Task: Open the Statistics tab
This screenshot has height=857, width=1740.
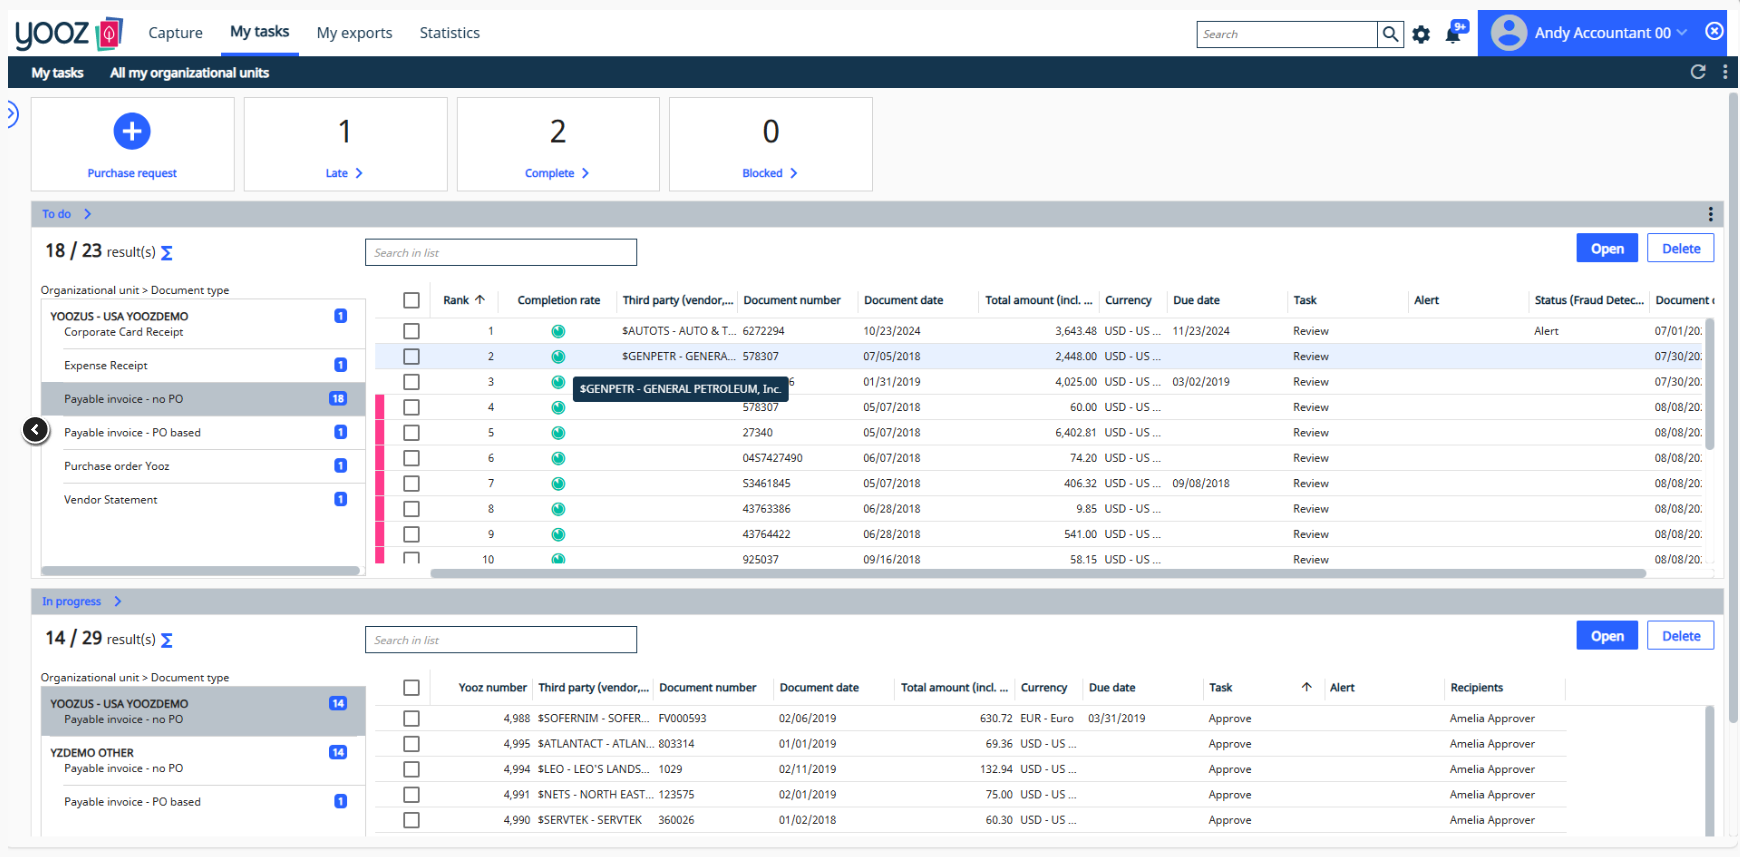Action: (x=450, y=33)
